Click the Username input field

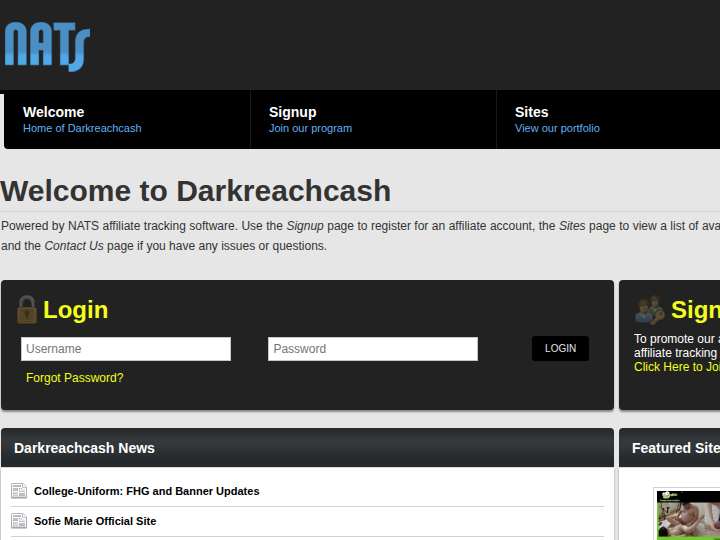pyautogui.click(x=126, y=349)
